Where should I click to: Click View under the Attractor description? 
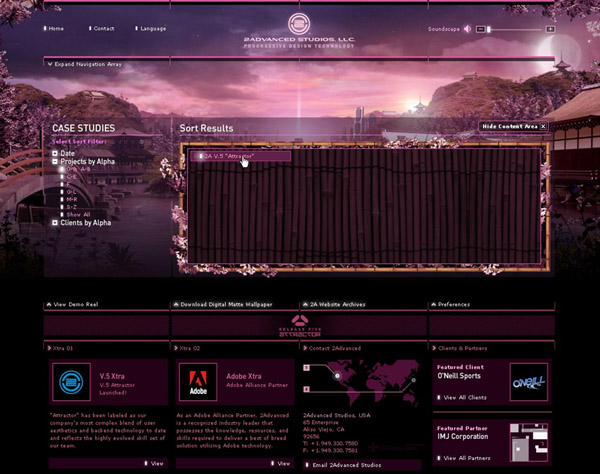pyautogui.click(x=154, y=463)
